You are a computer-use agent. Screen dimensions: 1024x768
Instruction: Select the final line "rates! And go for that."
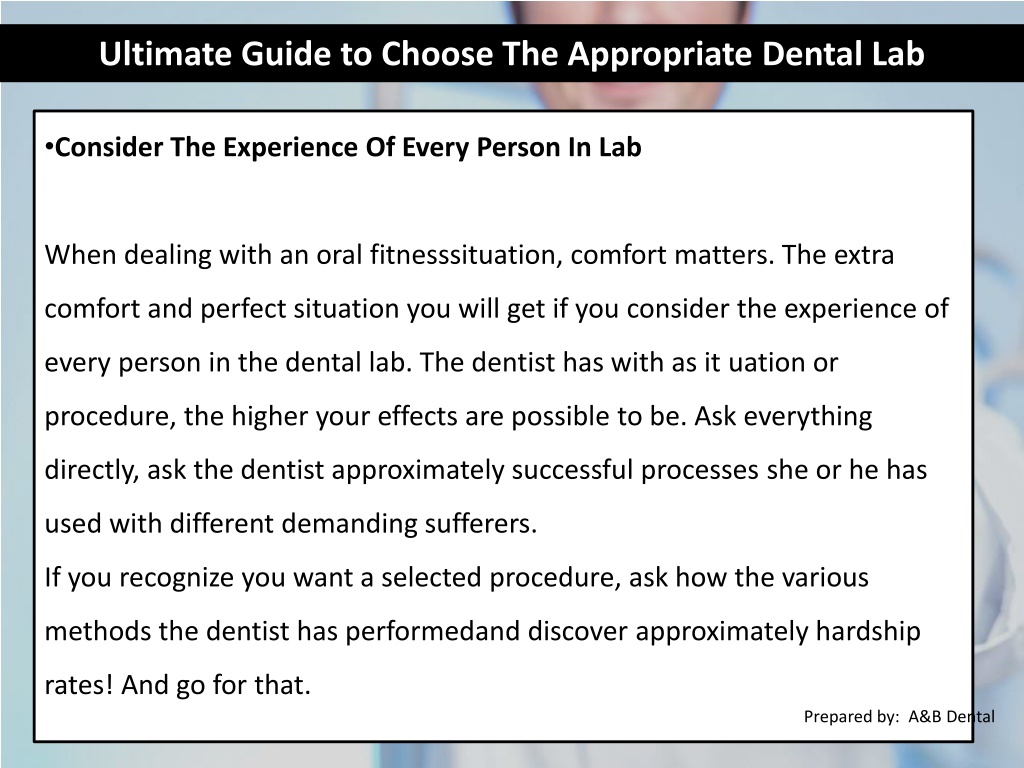177,685
